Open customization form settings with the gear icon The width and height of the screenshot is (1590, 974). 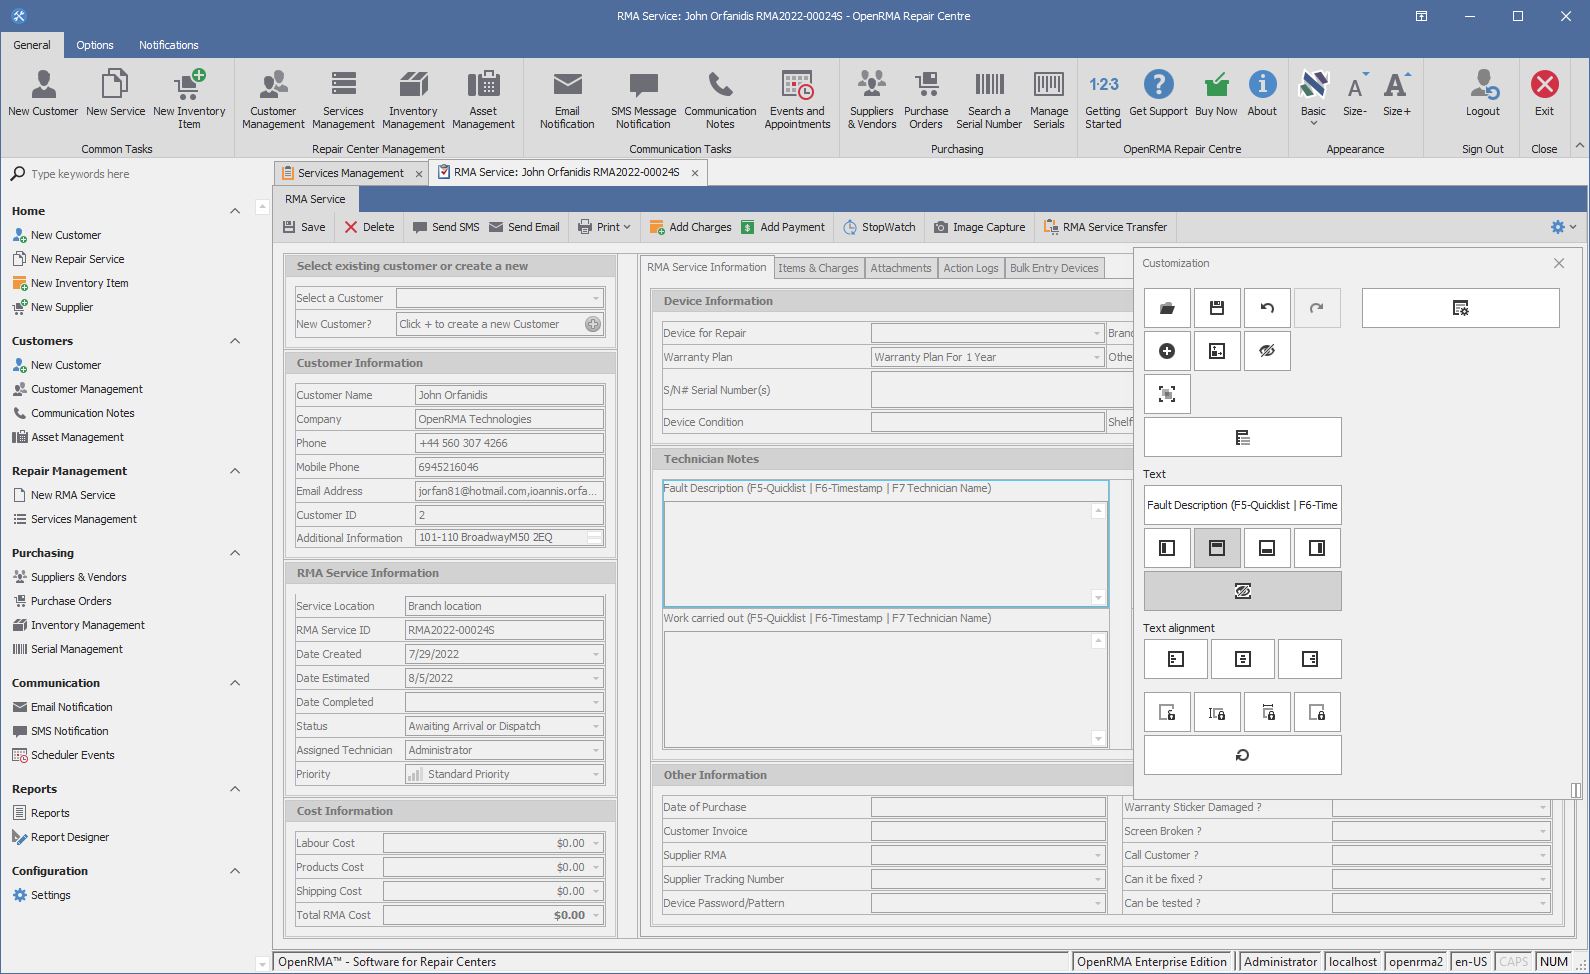[x=1460, y=308]
